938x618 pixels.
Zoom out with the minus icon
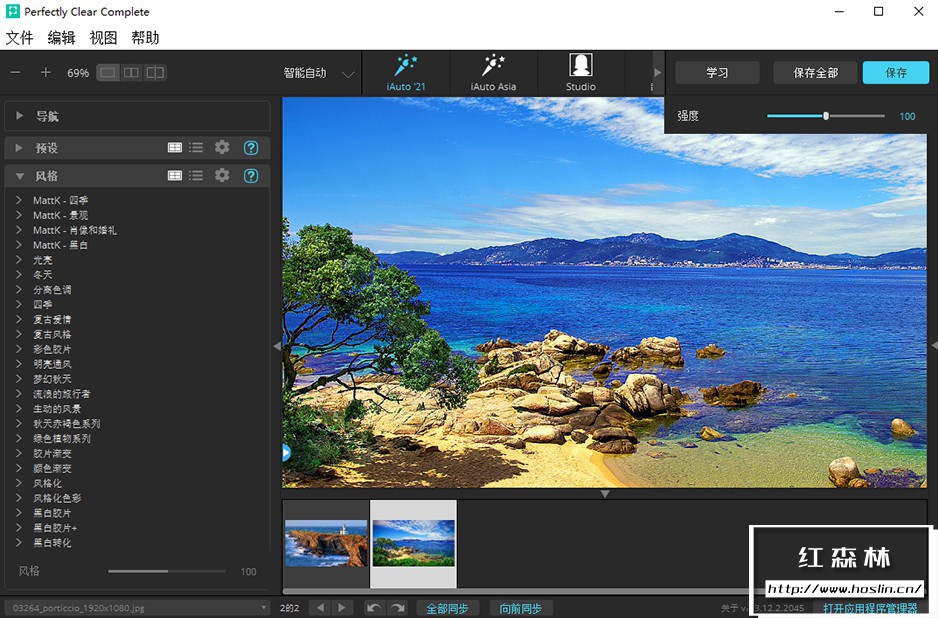tap(15, 73)
